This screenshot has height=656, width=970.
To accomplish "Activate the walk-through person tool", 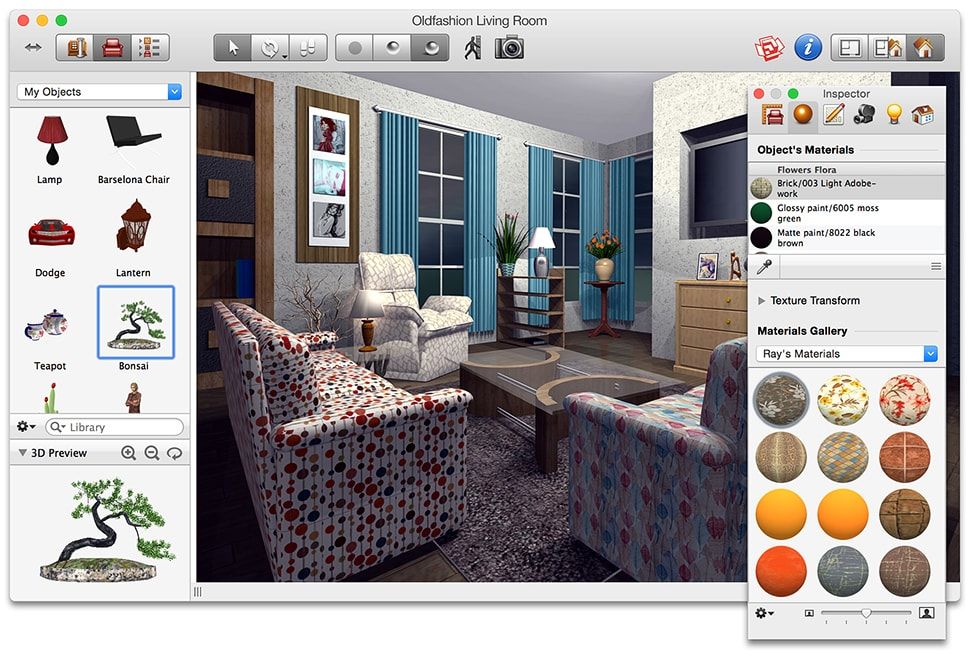I will 473,47.
